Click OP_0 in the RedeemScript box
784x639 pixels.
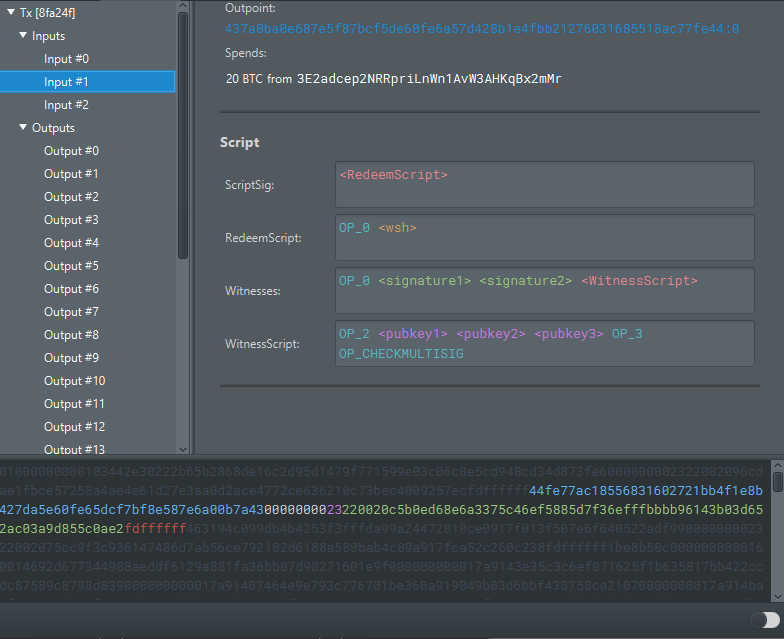pos(354,228)
